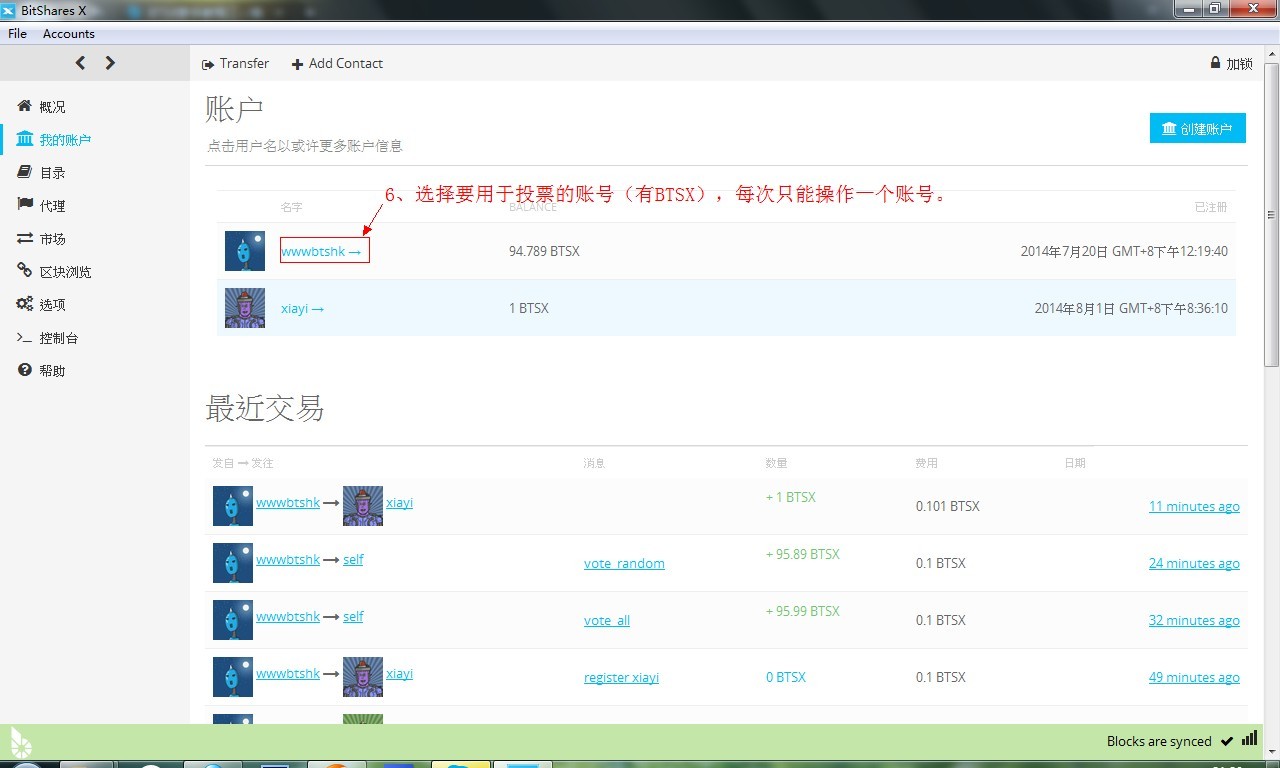The image size is (1280, 768).
Task: Click the exchange arrows icon beside 市场
Action: point(24,238)
